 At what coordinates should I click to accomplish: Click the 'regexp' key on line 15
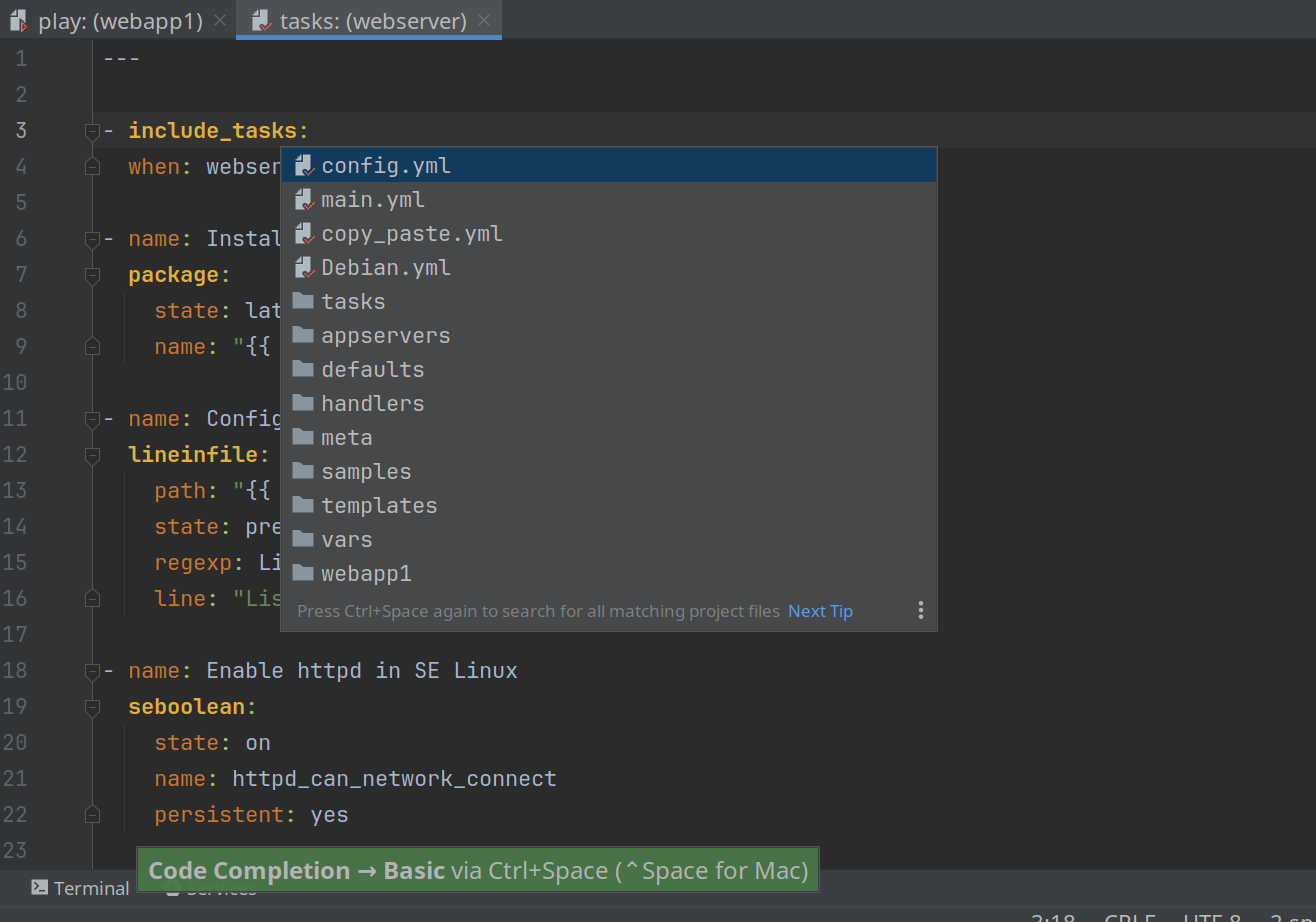(193, 563)
